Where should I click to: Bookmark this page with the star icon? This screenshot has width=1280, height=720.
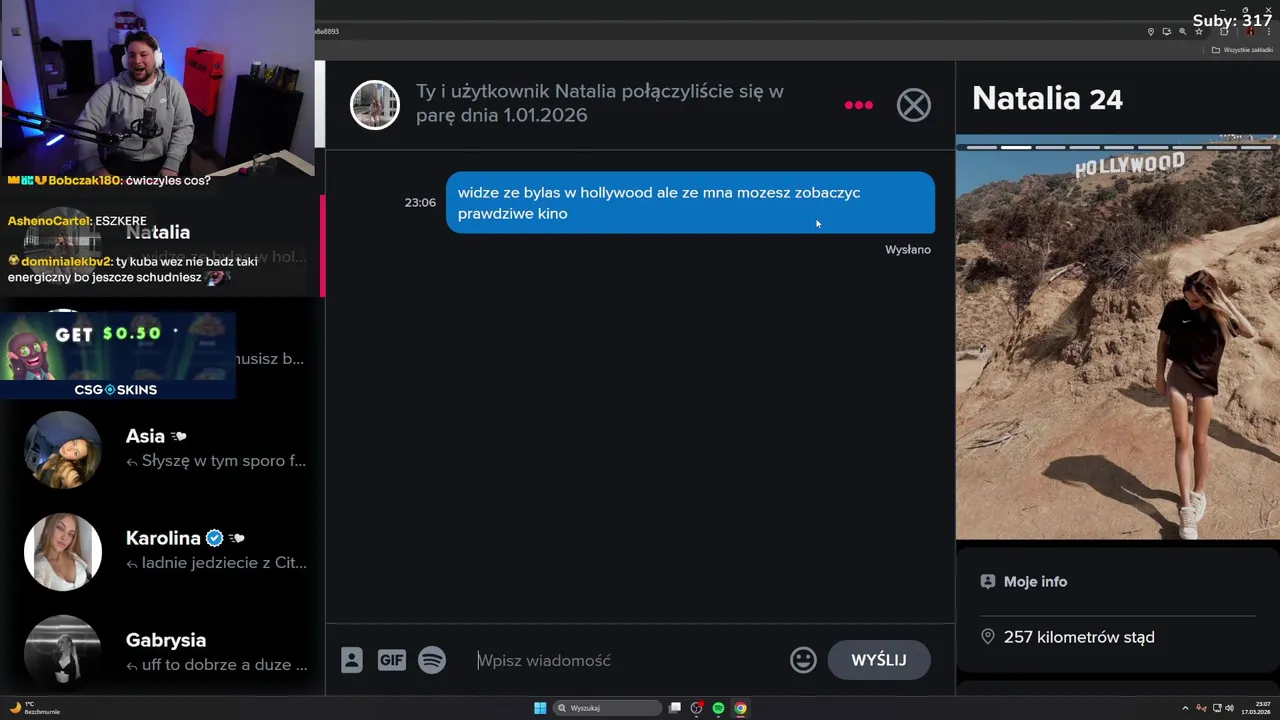pos(1199,31)
